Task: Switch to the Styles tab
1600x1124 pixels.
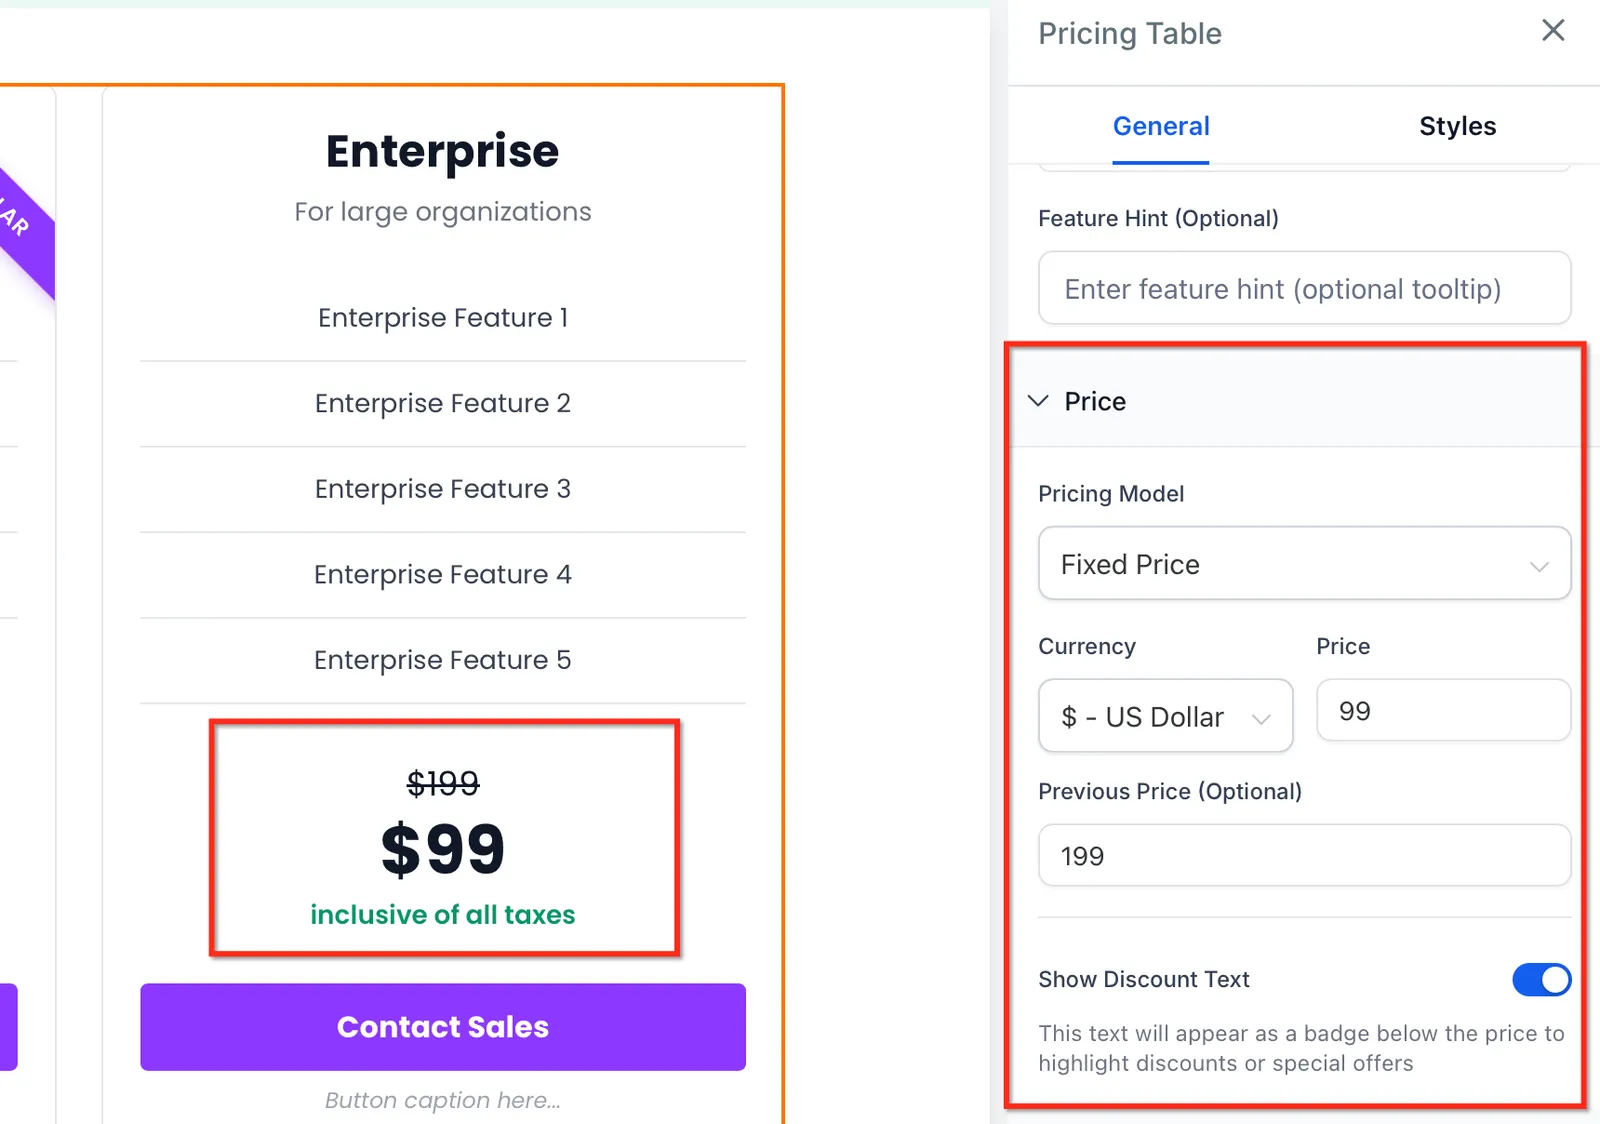Action: pos(1457,126)
